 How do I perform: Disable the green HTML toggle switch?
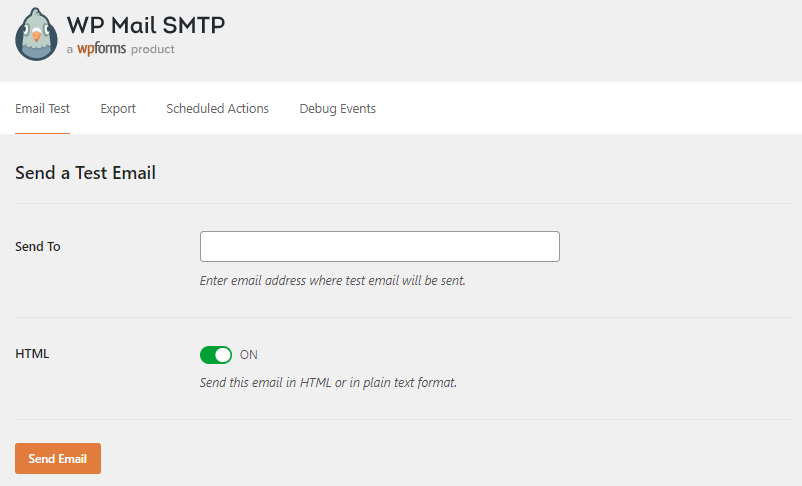coord(215,355)
